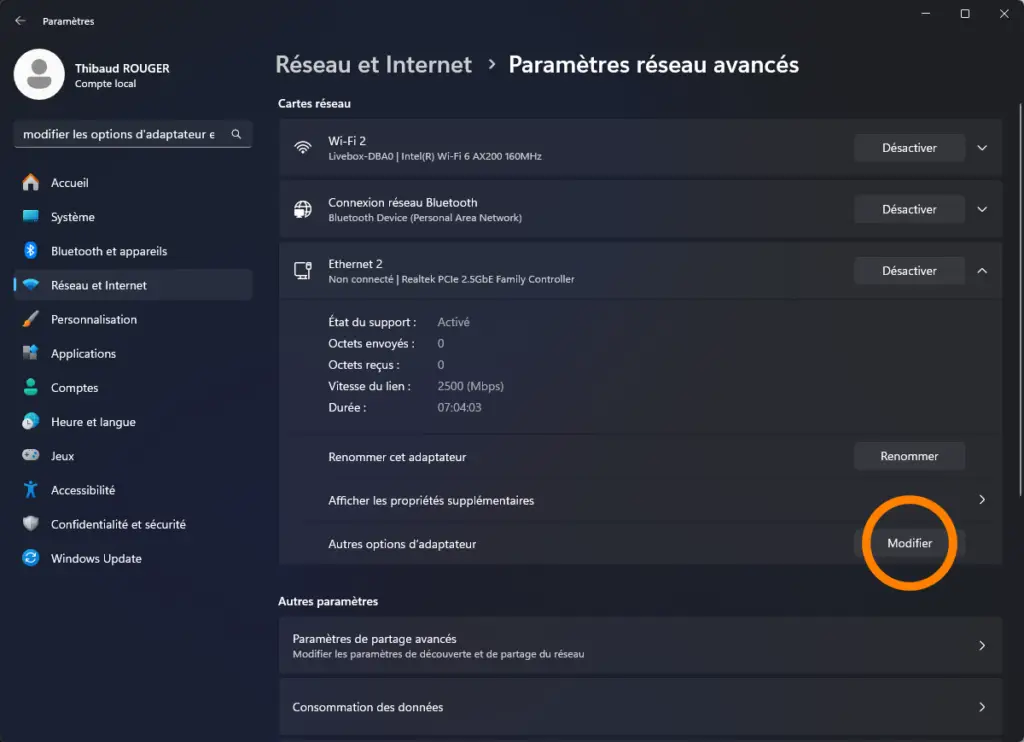This screenshot has height=742, width=1024.
Task: Go to Accueil in sidebar
Action: 133,183
